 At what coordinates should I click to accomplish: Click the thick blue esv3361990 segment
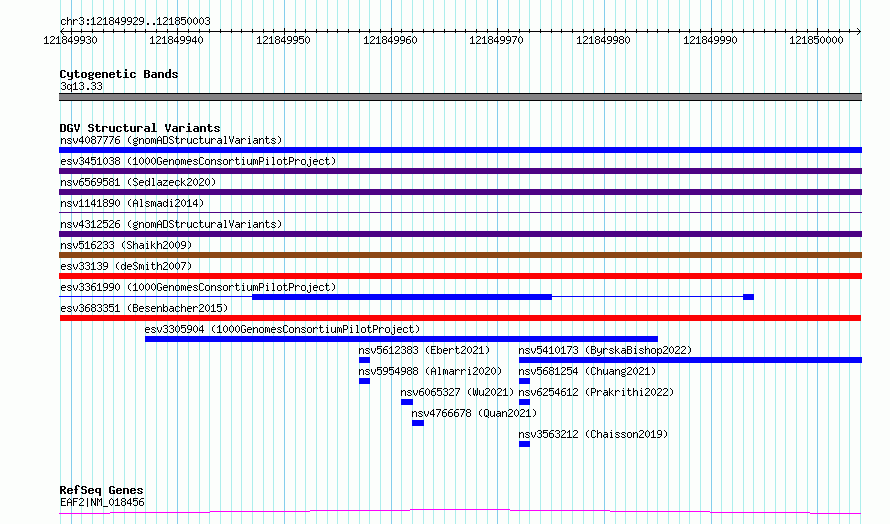pos(402,297)
